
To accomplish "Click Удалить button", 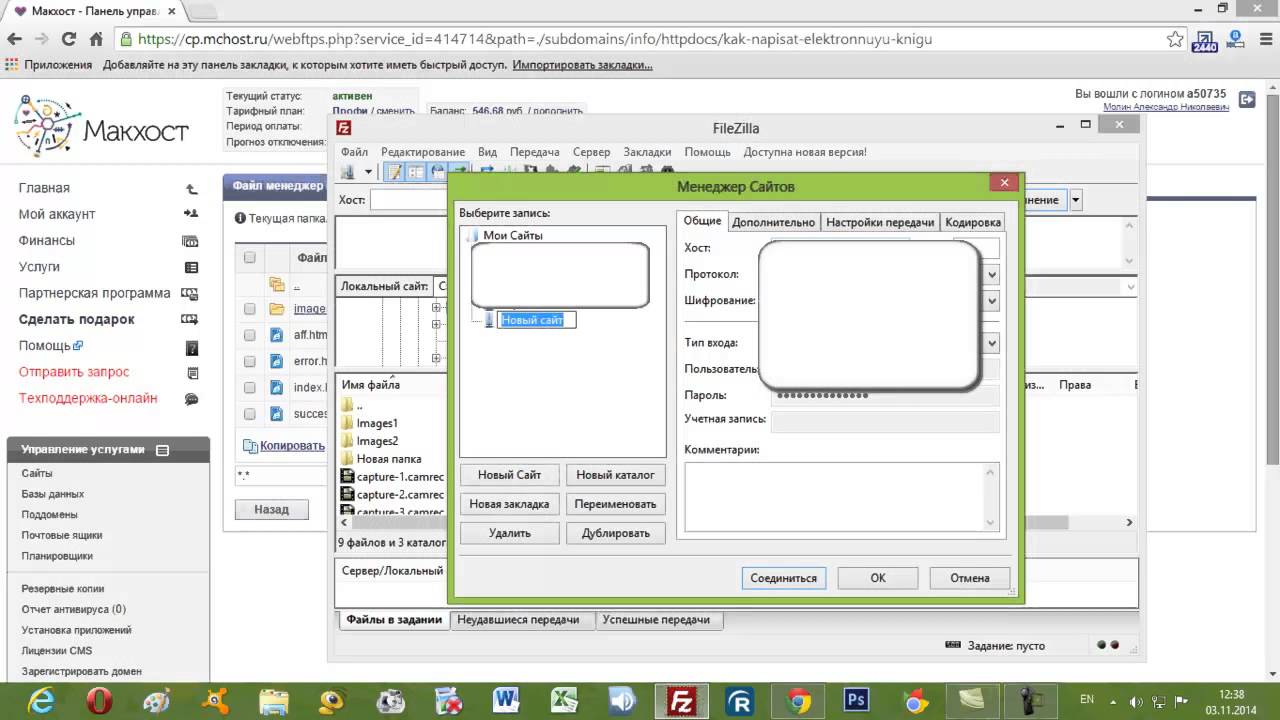I will (x=510, y=533).
